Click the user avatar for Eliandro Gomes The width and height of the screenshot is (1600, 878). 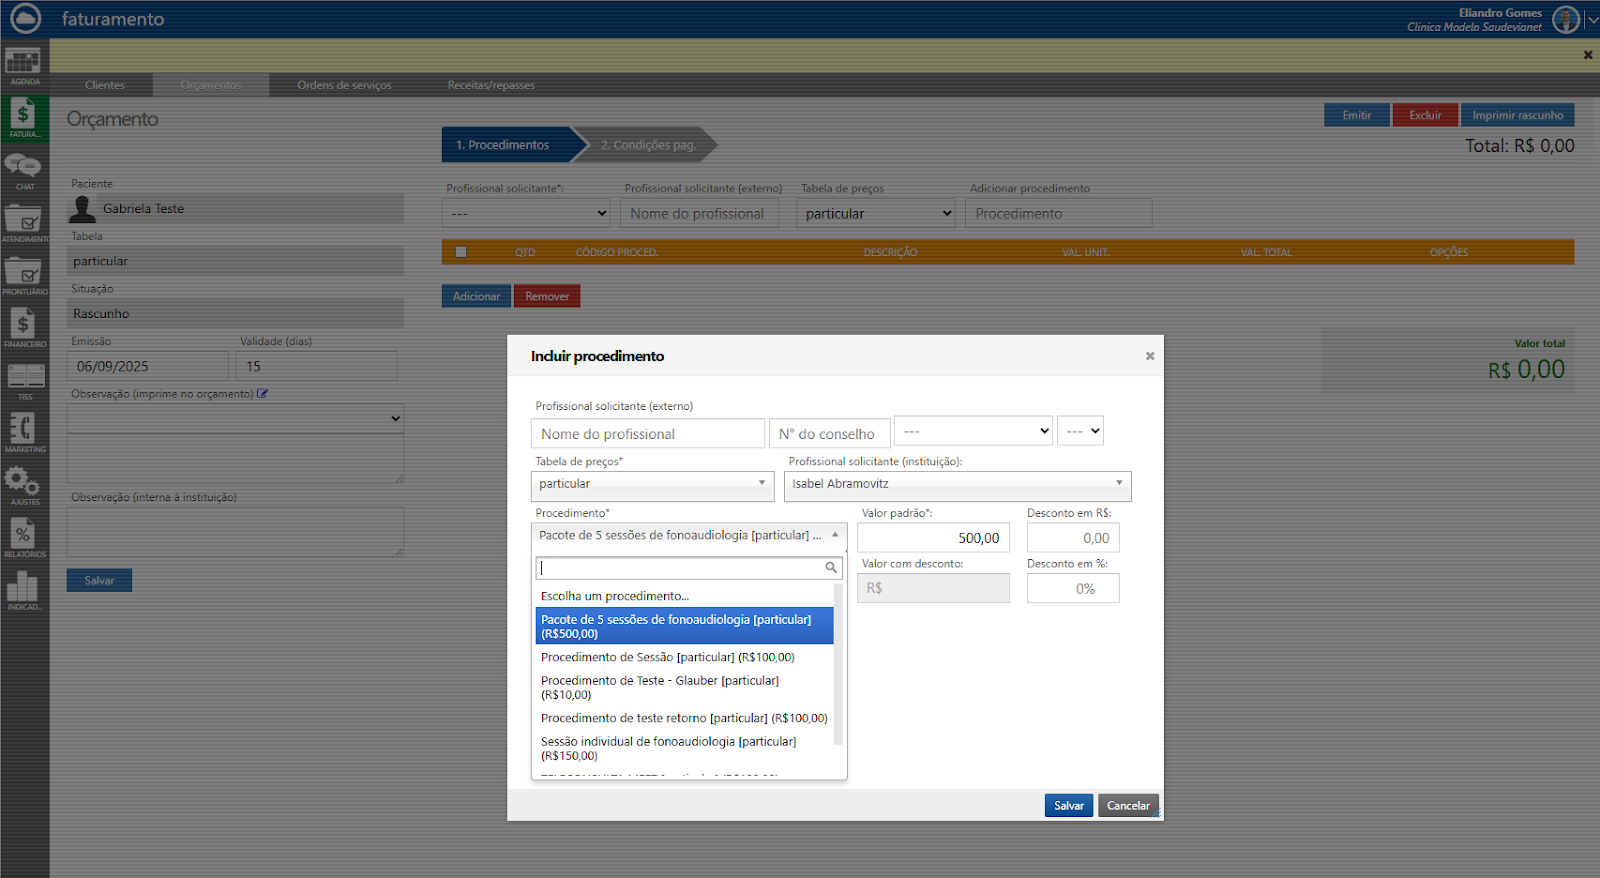pyautogui.click(x=1566, y=19)
